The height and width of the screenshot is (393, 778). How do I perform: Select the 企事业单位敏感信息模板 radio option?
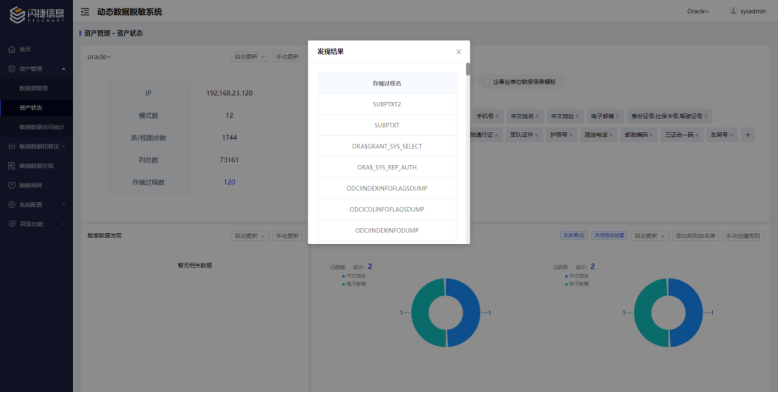click(x=486, y=82)
